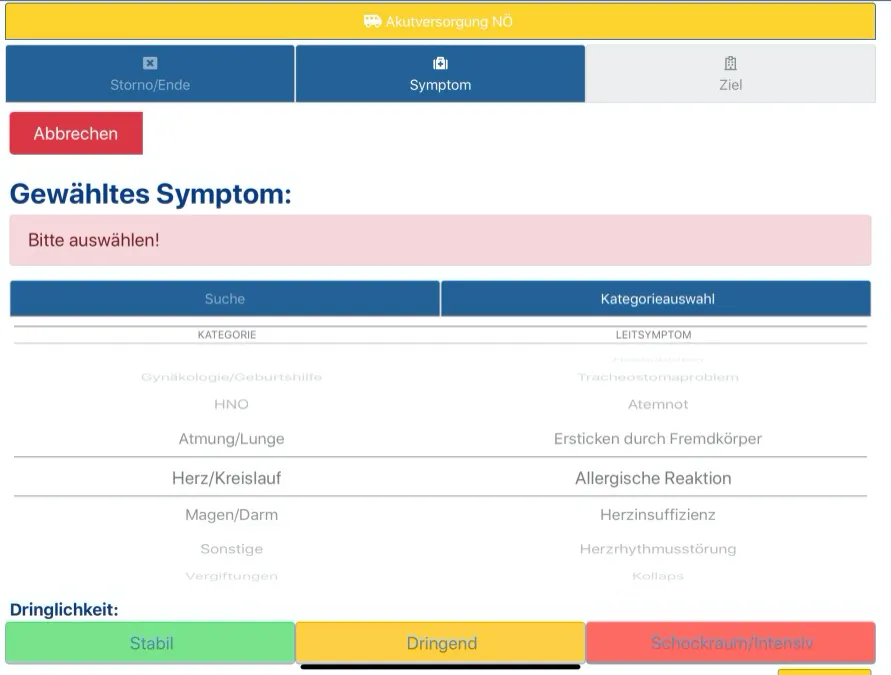Click the Ziel hospital building icon
891x675 pixels.
(730, 63)
